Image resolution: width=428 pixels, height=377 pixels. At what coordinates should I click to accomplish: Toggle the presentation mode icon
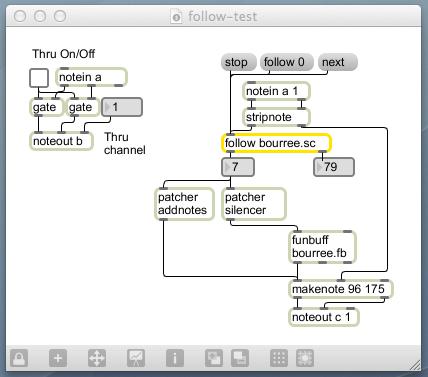(136, 358)
